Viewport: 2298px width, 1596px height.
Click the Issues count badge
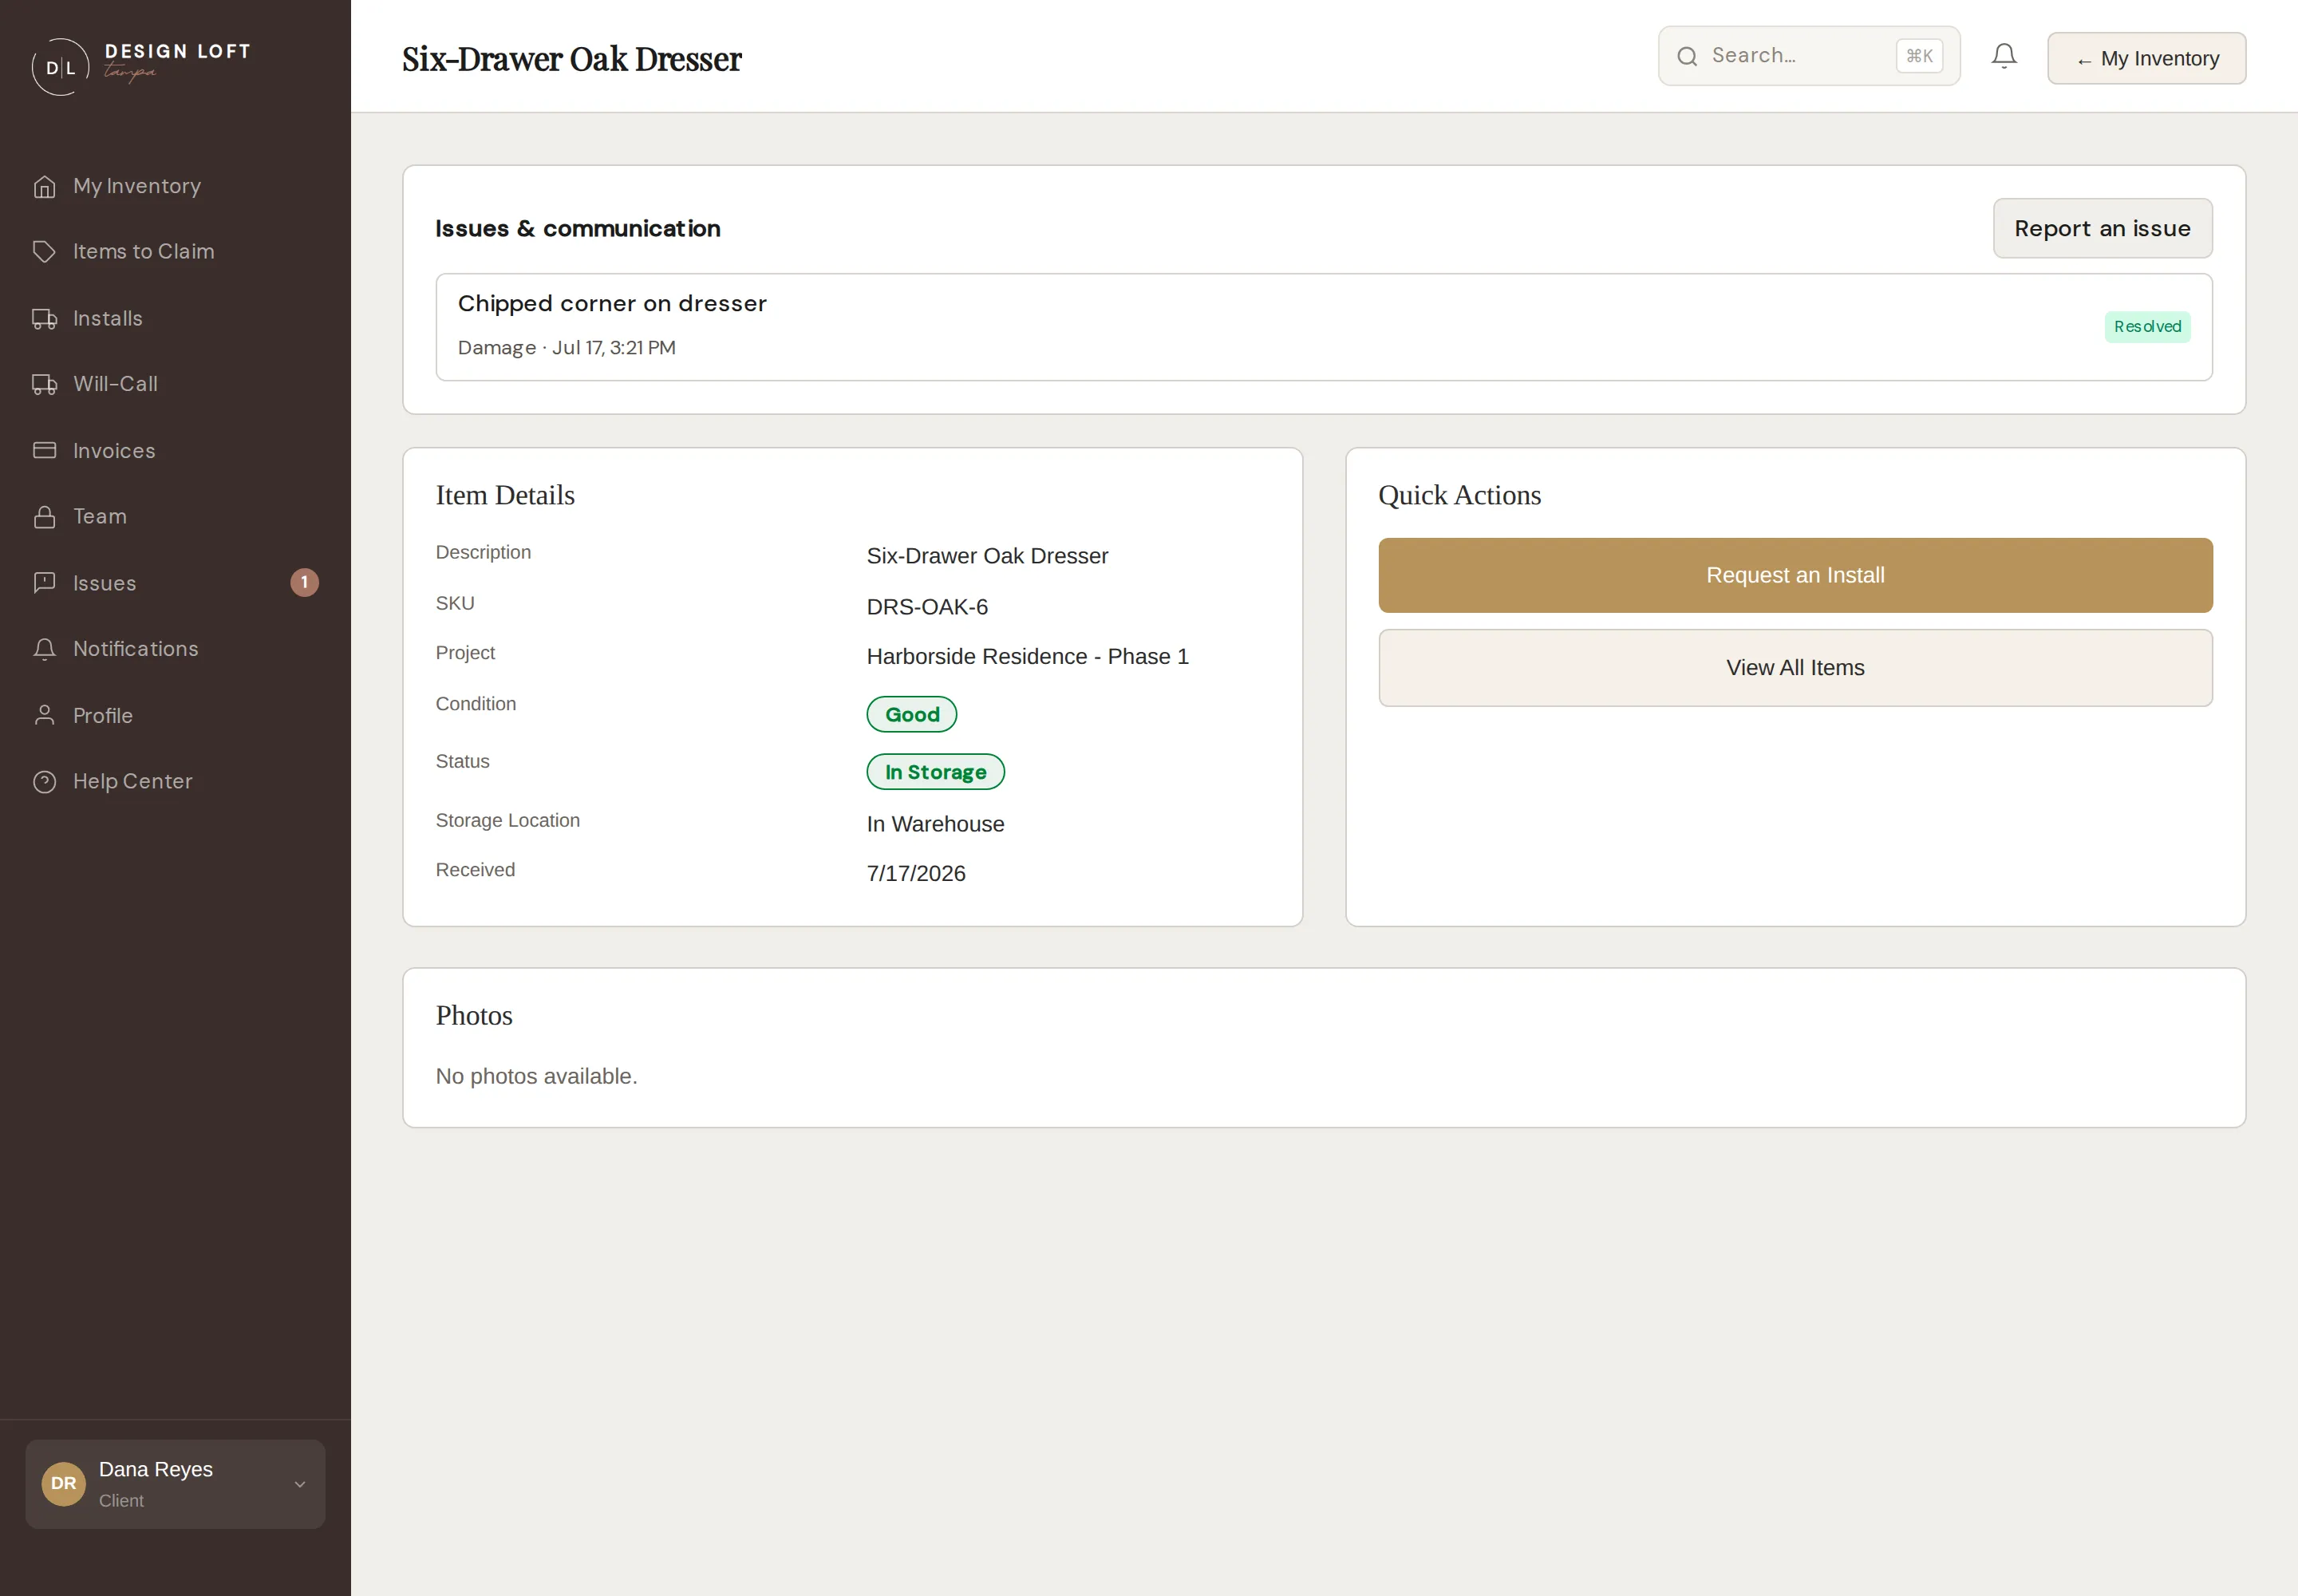[x=304, y=583]
